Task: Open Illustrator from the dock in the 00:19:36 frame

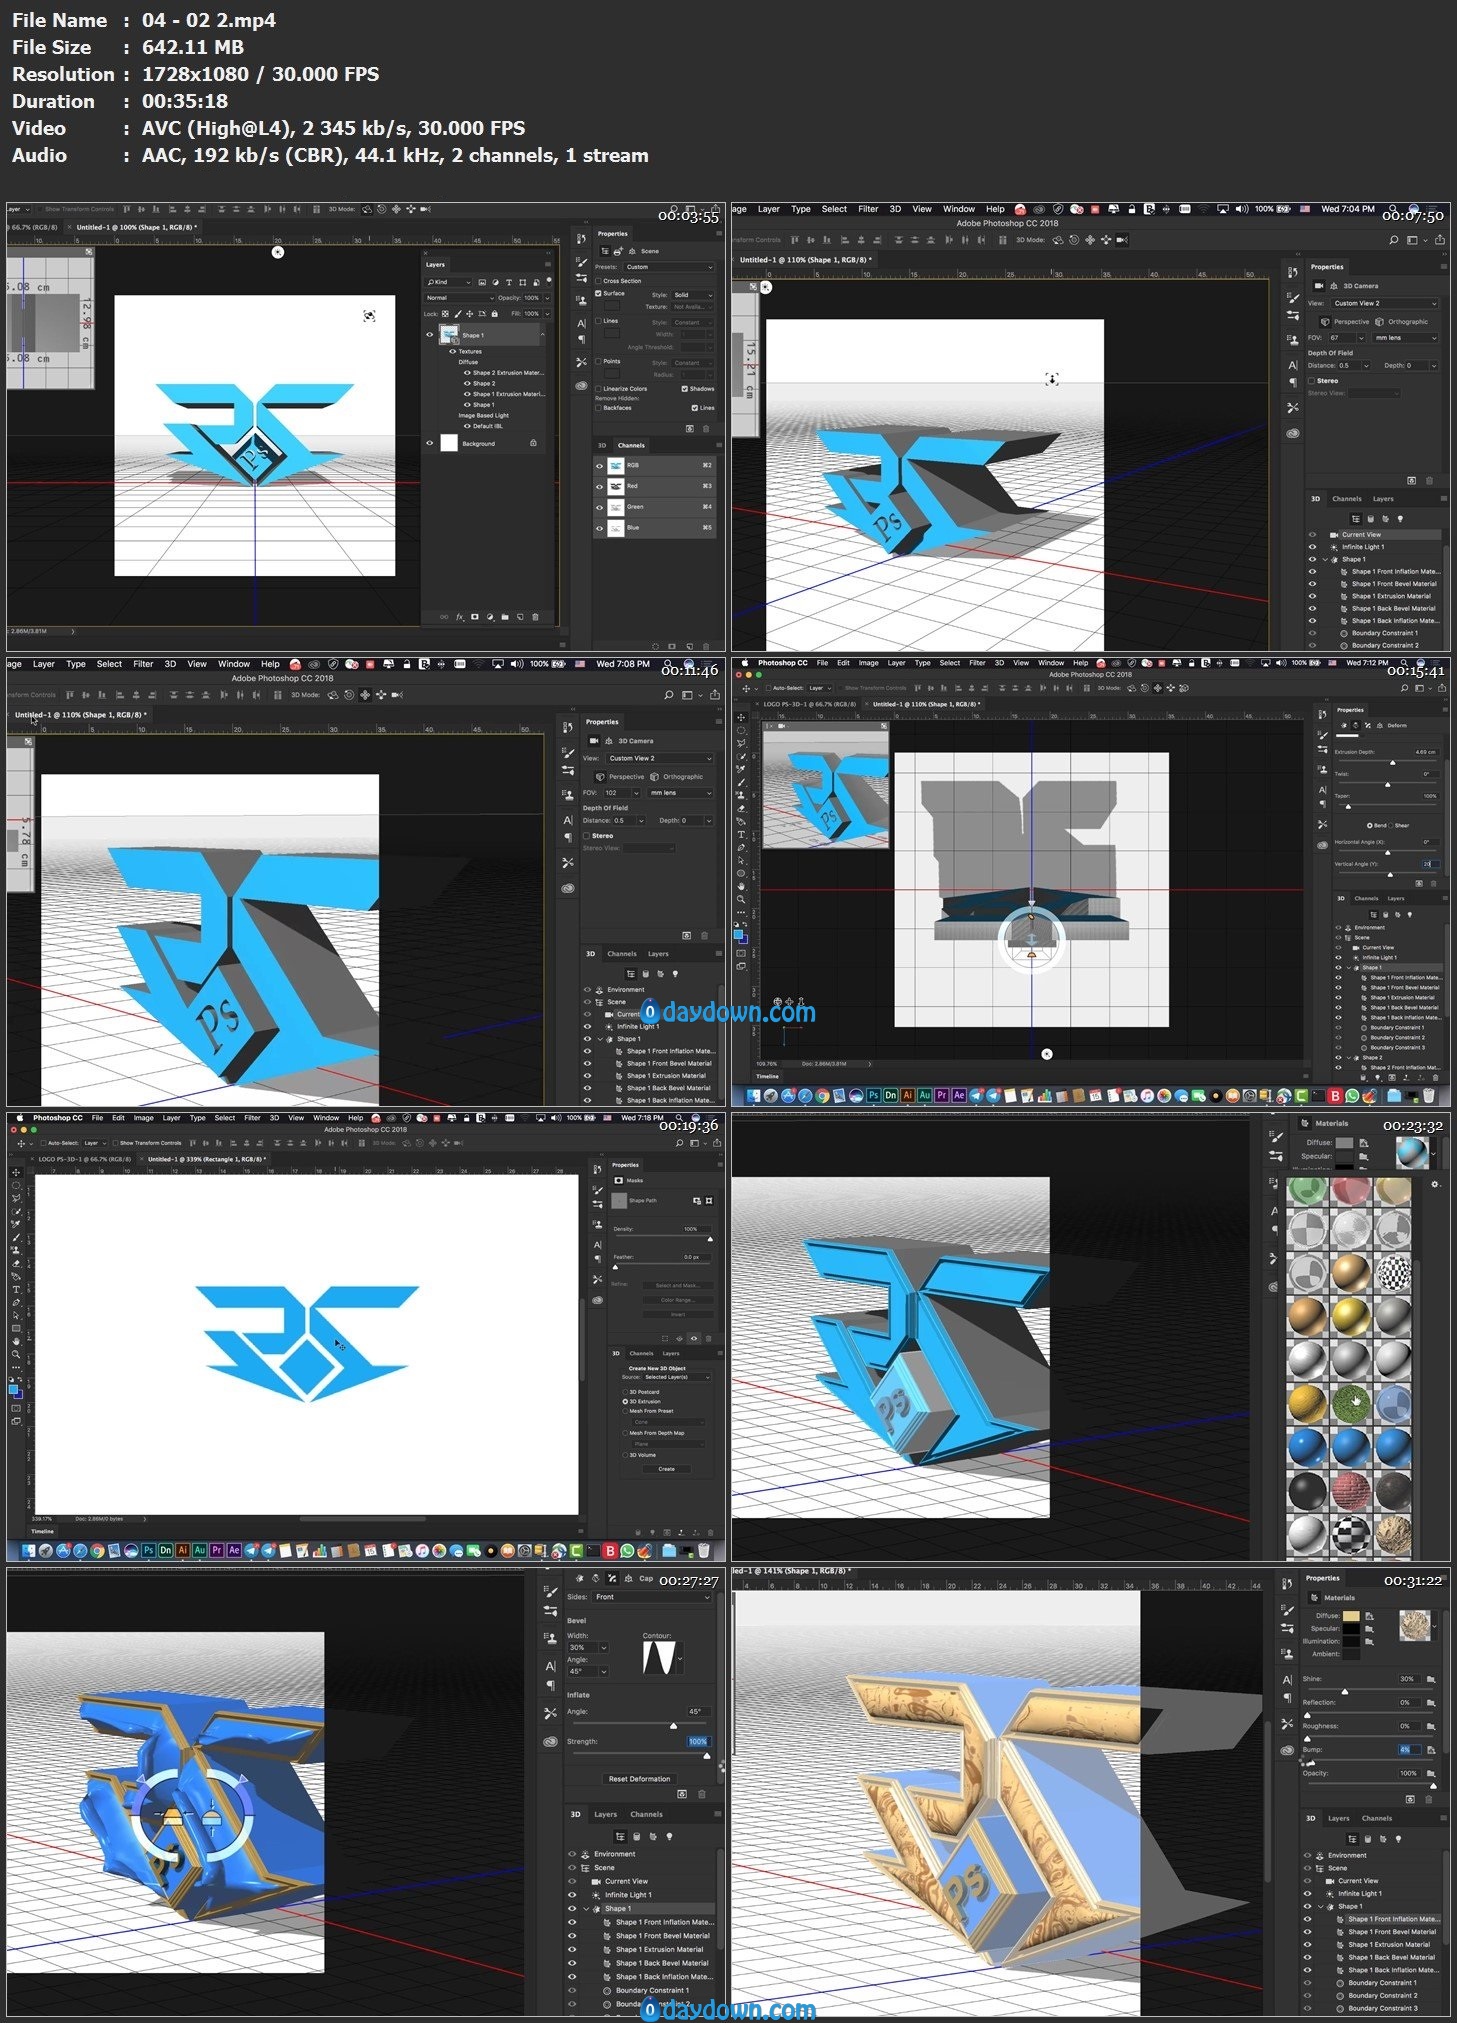Action: (182, 1550)
